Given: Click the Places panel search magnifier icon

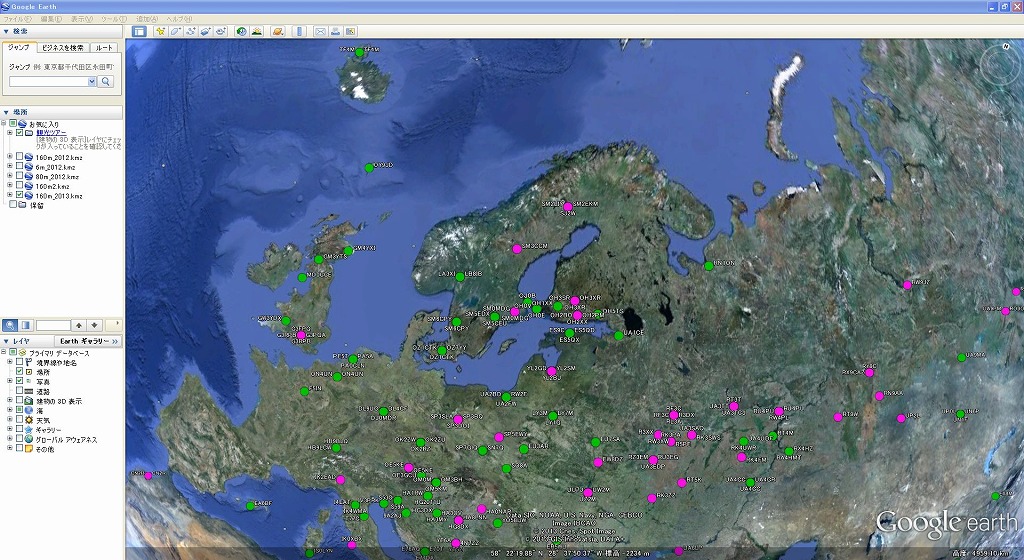Looking at the screenshot, I should [10, 325].
